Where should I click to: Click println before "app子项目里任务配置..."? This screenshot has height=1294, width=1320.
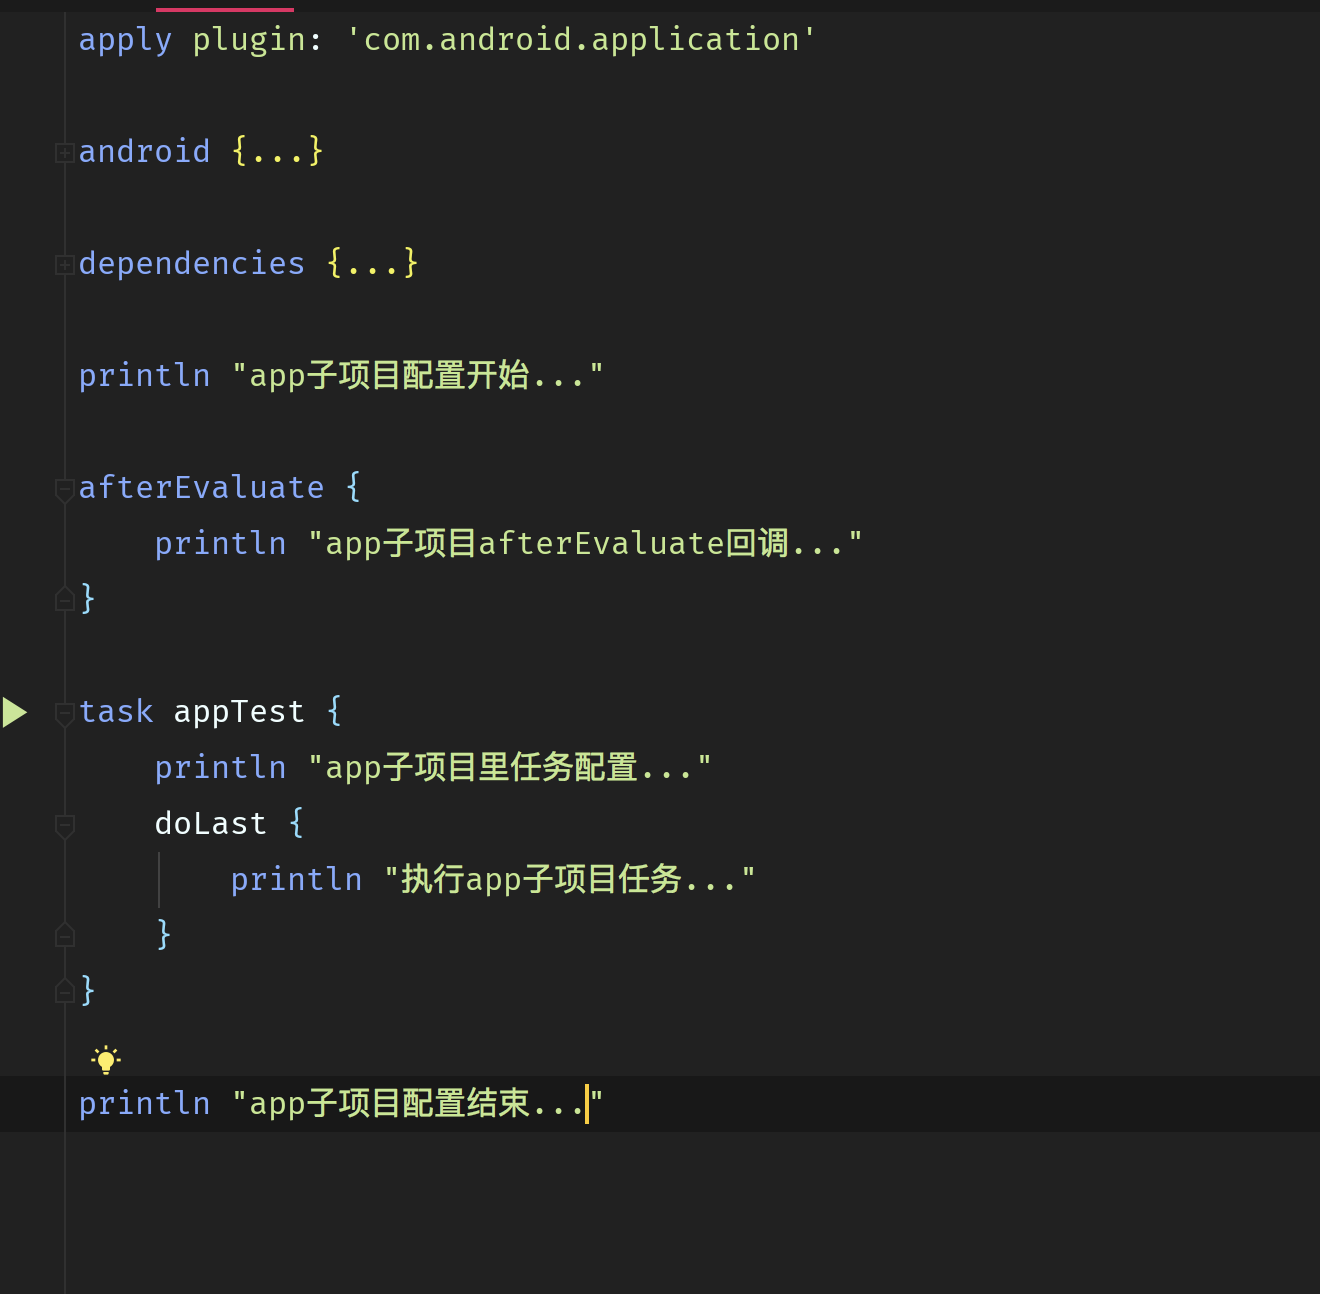pos(221,768)
